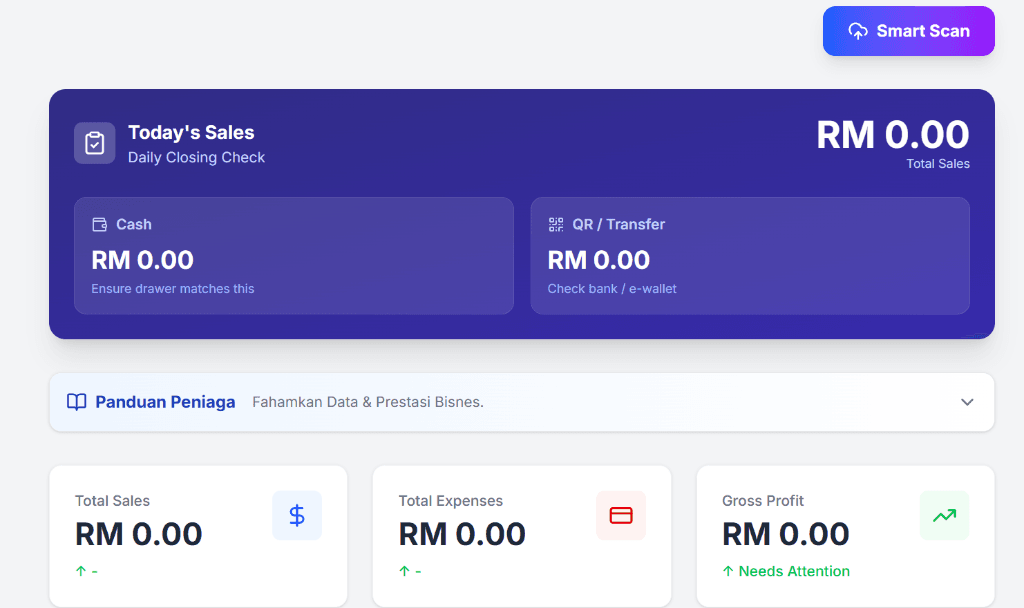Click the Daily Closing Check label
The image size is (1024, 608).
(196, 157)
